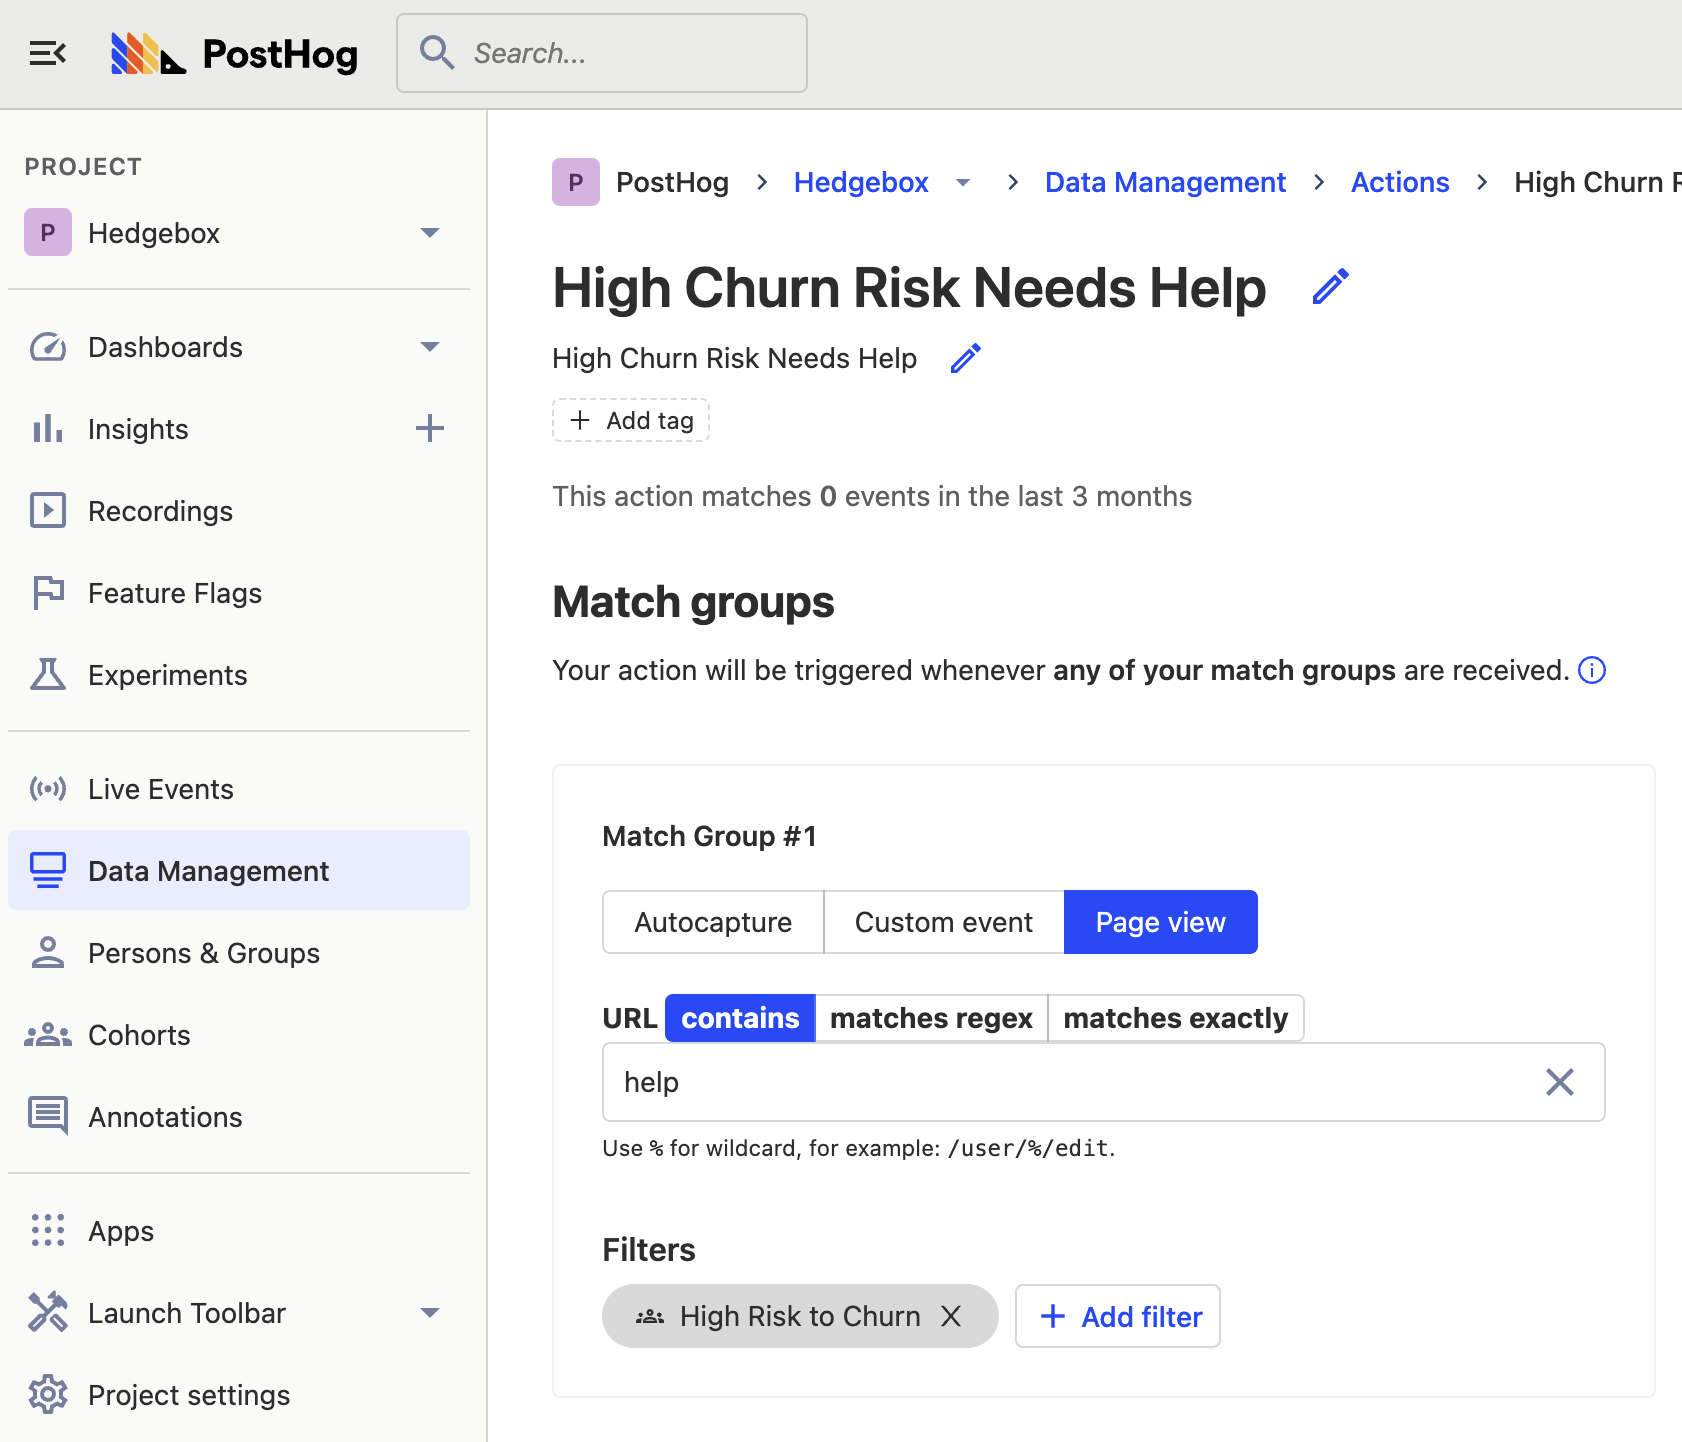Open the Apps section
This screenshot has width=1682, height=1442.
120,1230
